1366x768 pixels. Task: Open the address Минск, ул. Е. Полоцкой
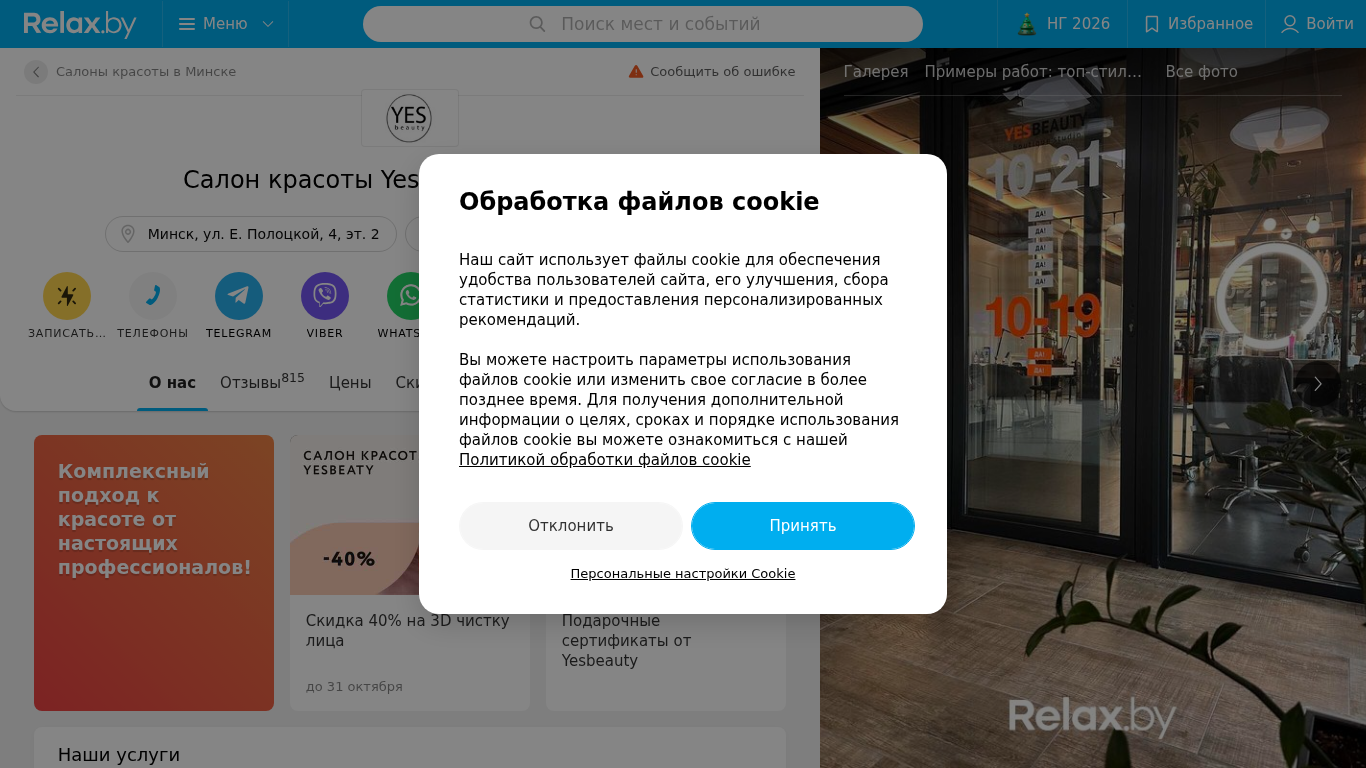coord(251,234)
